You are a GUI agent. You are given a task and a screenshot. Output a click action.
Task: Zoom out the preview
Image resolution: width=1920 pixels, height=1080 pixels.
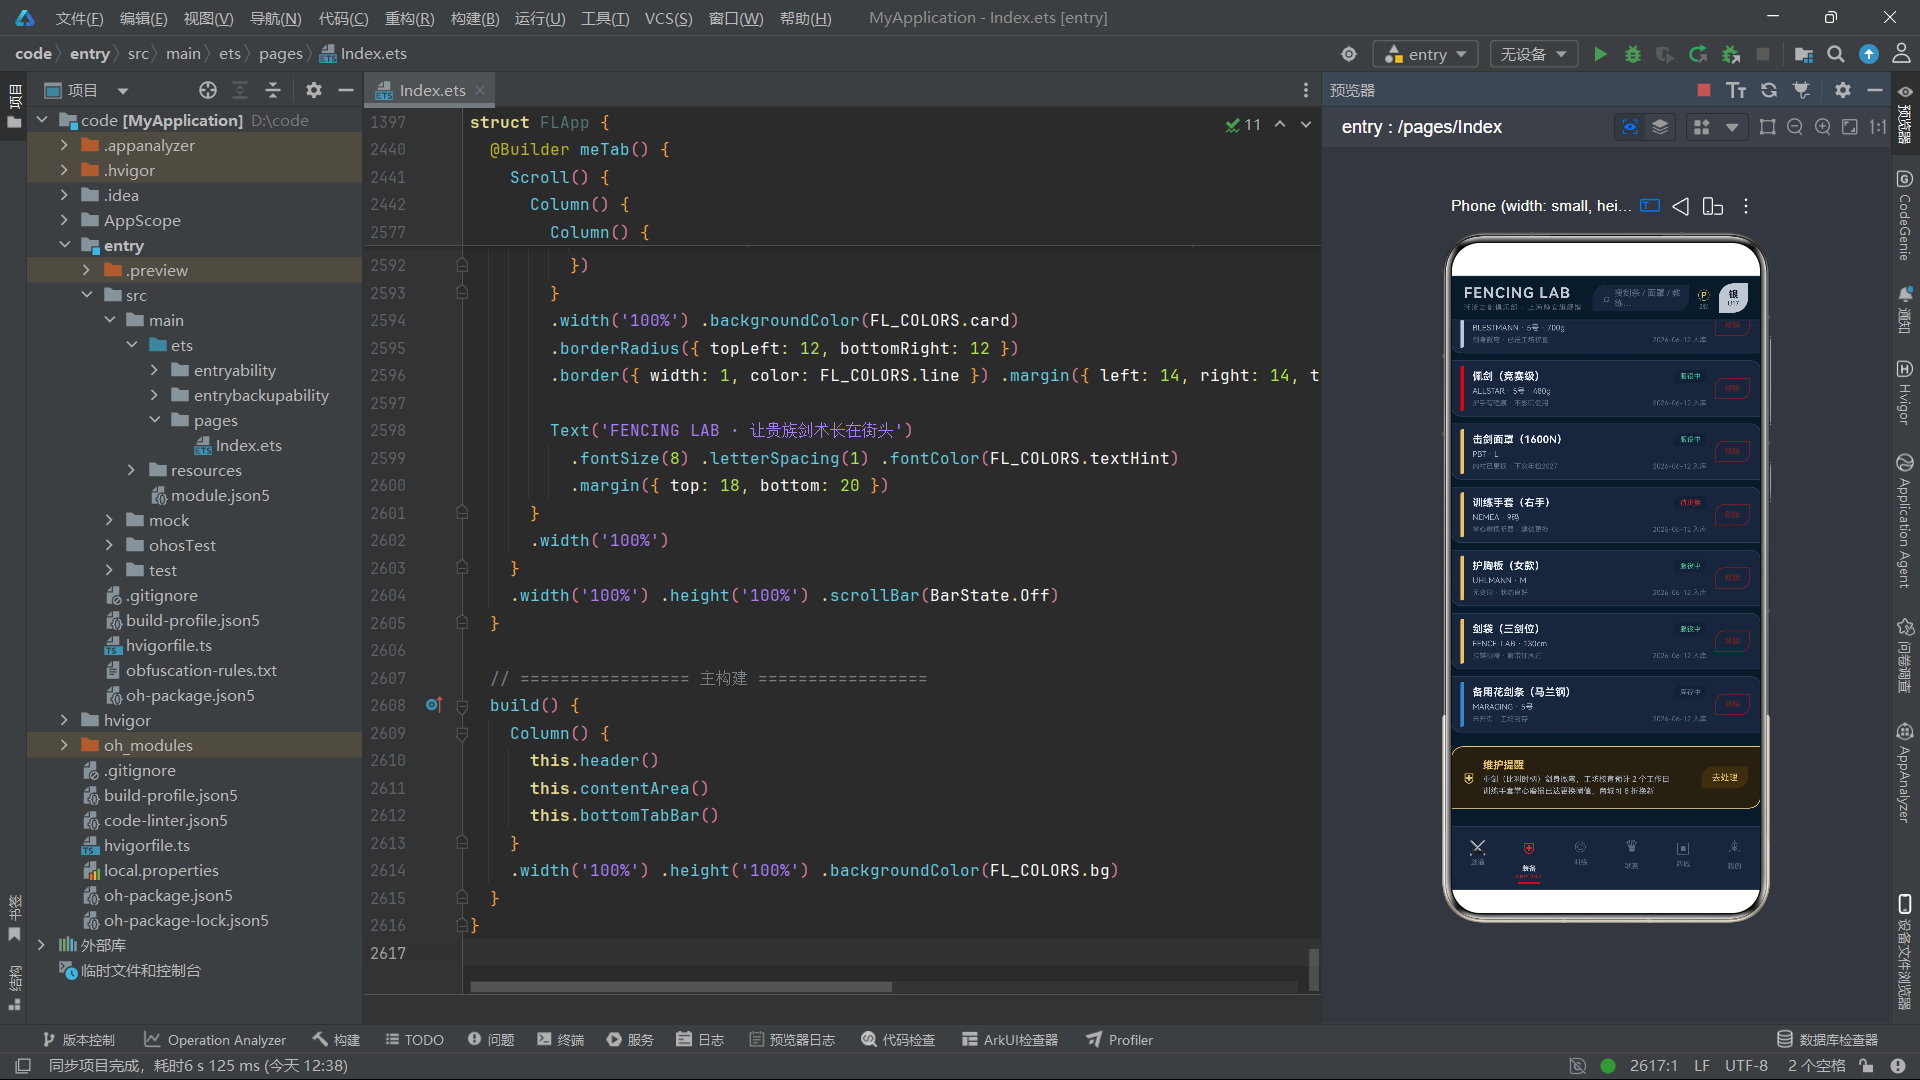pyautogui.click(x=1795, y=127)
